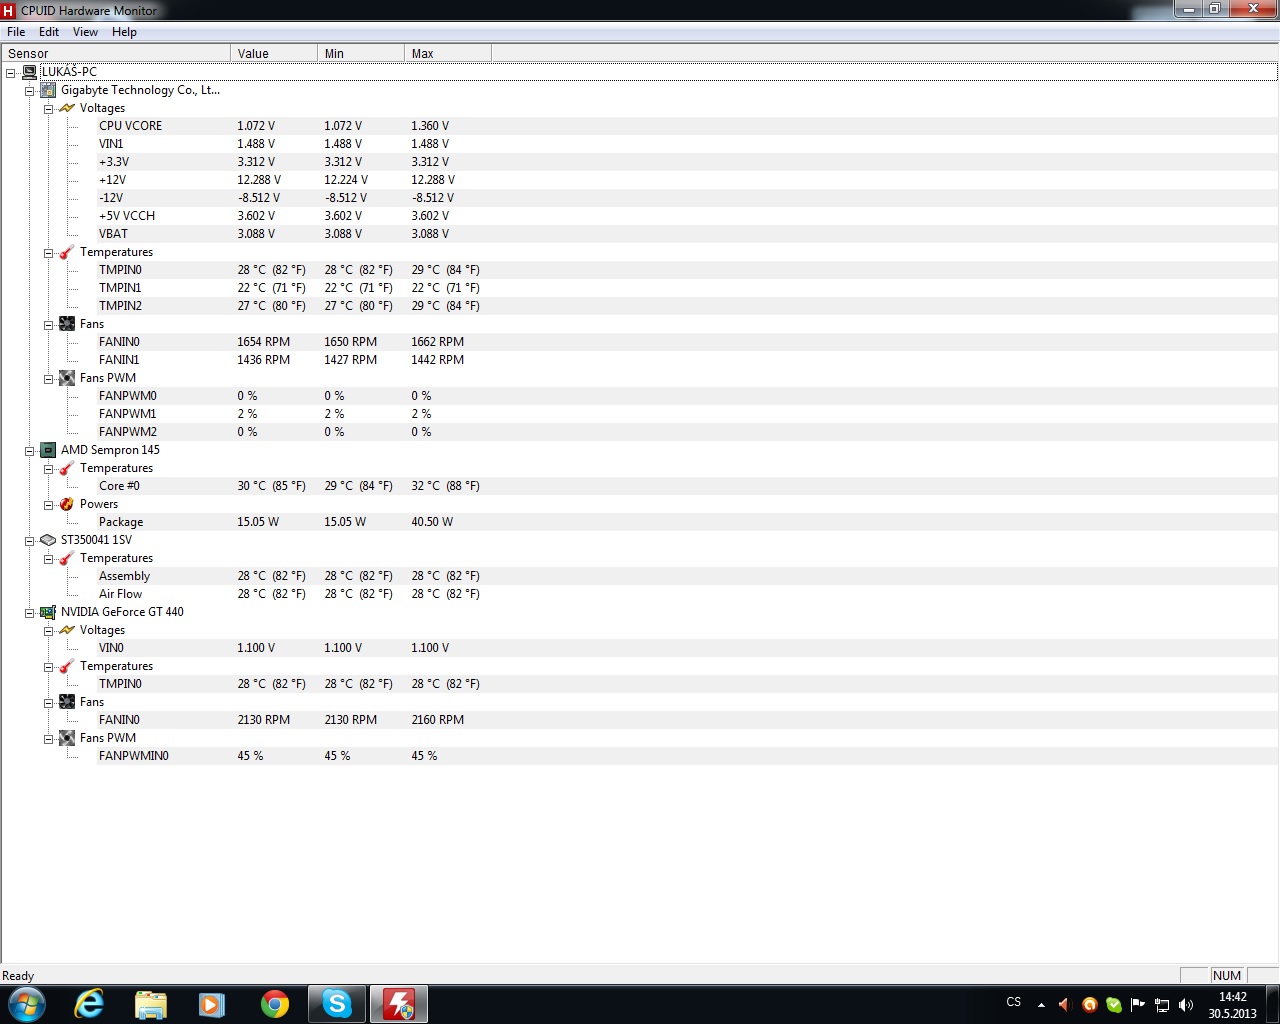The image size is (1280, 1024).
Task: Collapse Voltages under Gigabyte Technology
Action: click(x=48, y=108)
